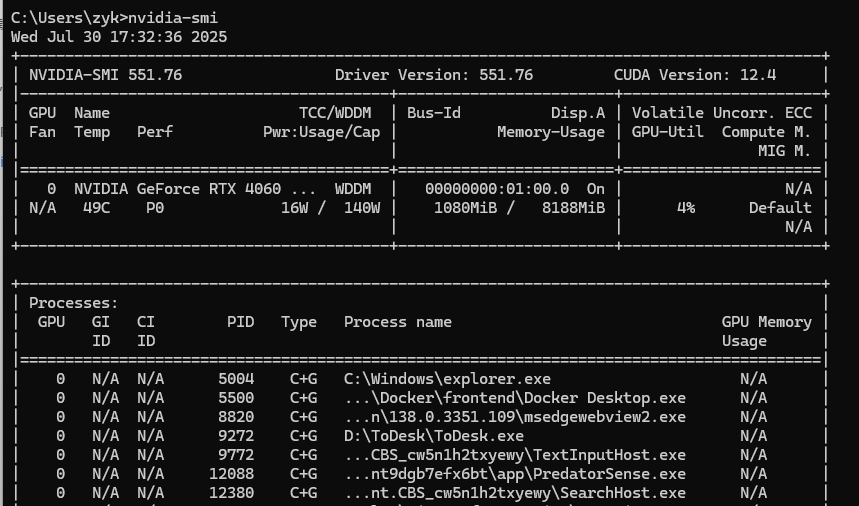Image resolution: width=859 pixels, height=506 pixels.
Task: Click the PID 9272
Action: pyautogui.click(x=236, y=436)
